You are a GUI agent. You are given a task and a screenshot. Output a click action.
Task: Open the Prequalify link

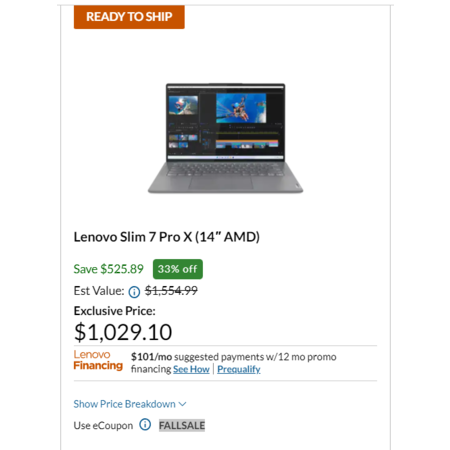click(x=239, y=369)
